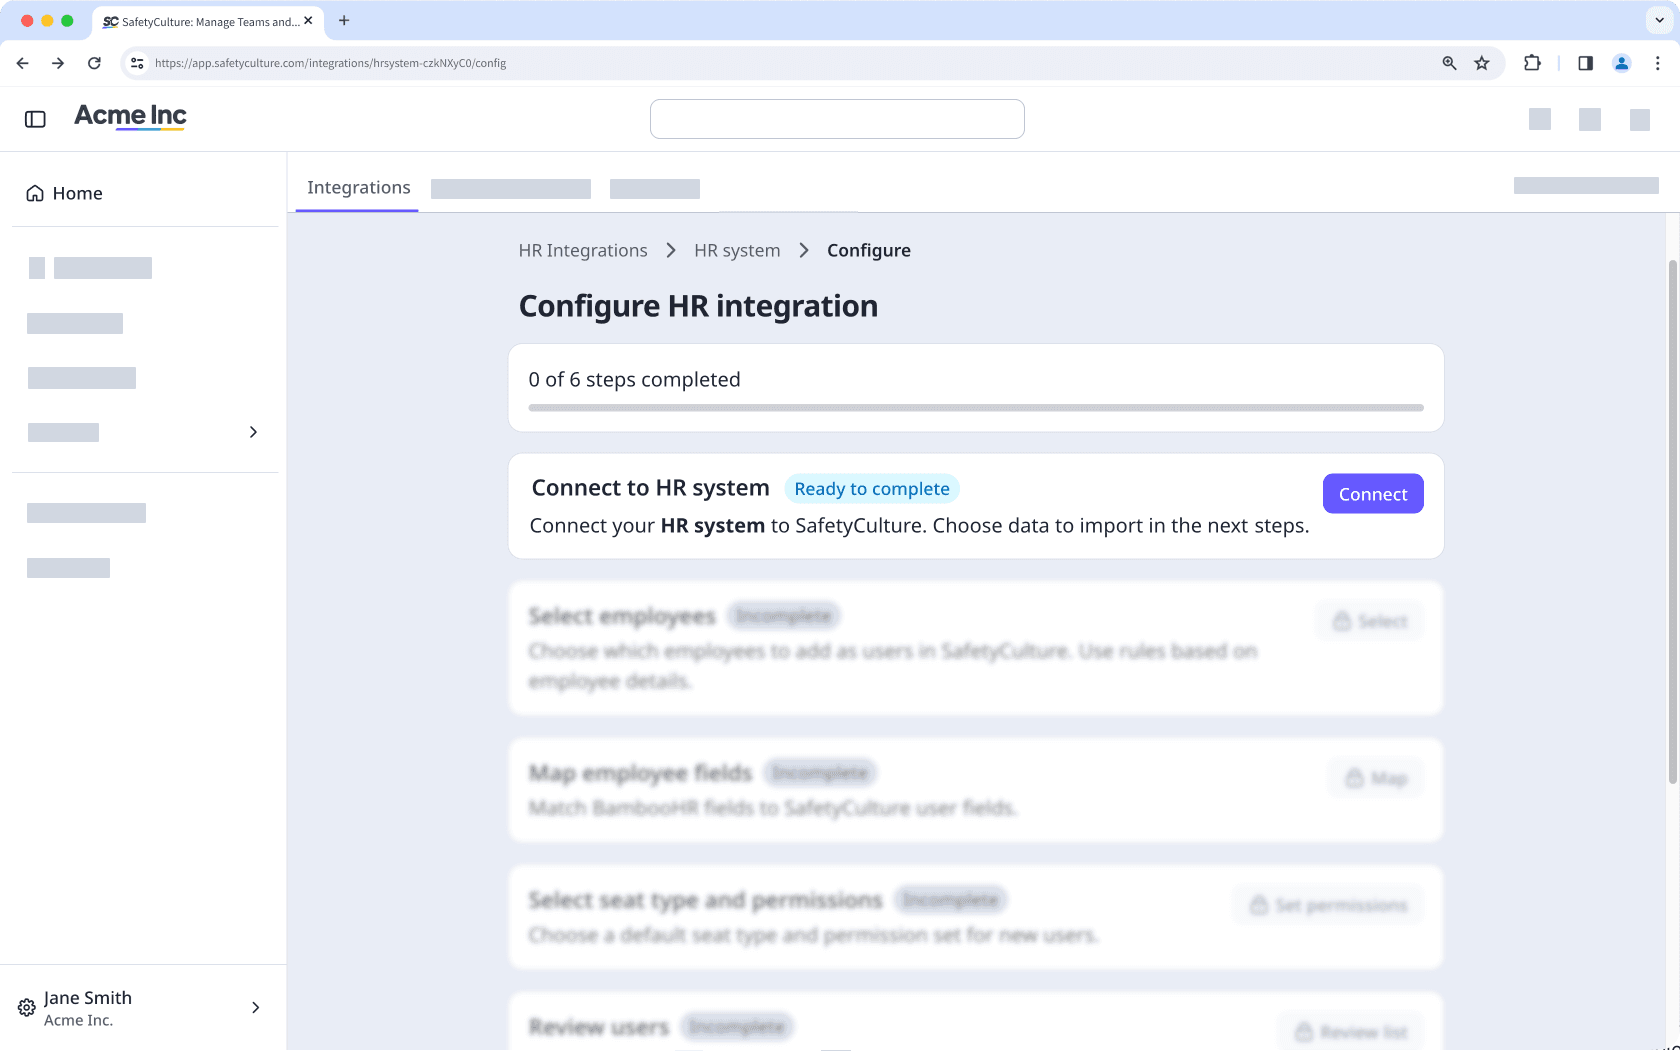Click 0 of 6 steps completed text
This screenshot has width=1680, height=1052.
pyautogui.click(x=635, y=380)
